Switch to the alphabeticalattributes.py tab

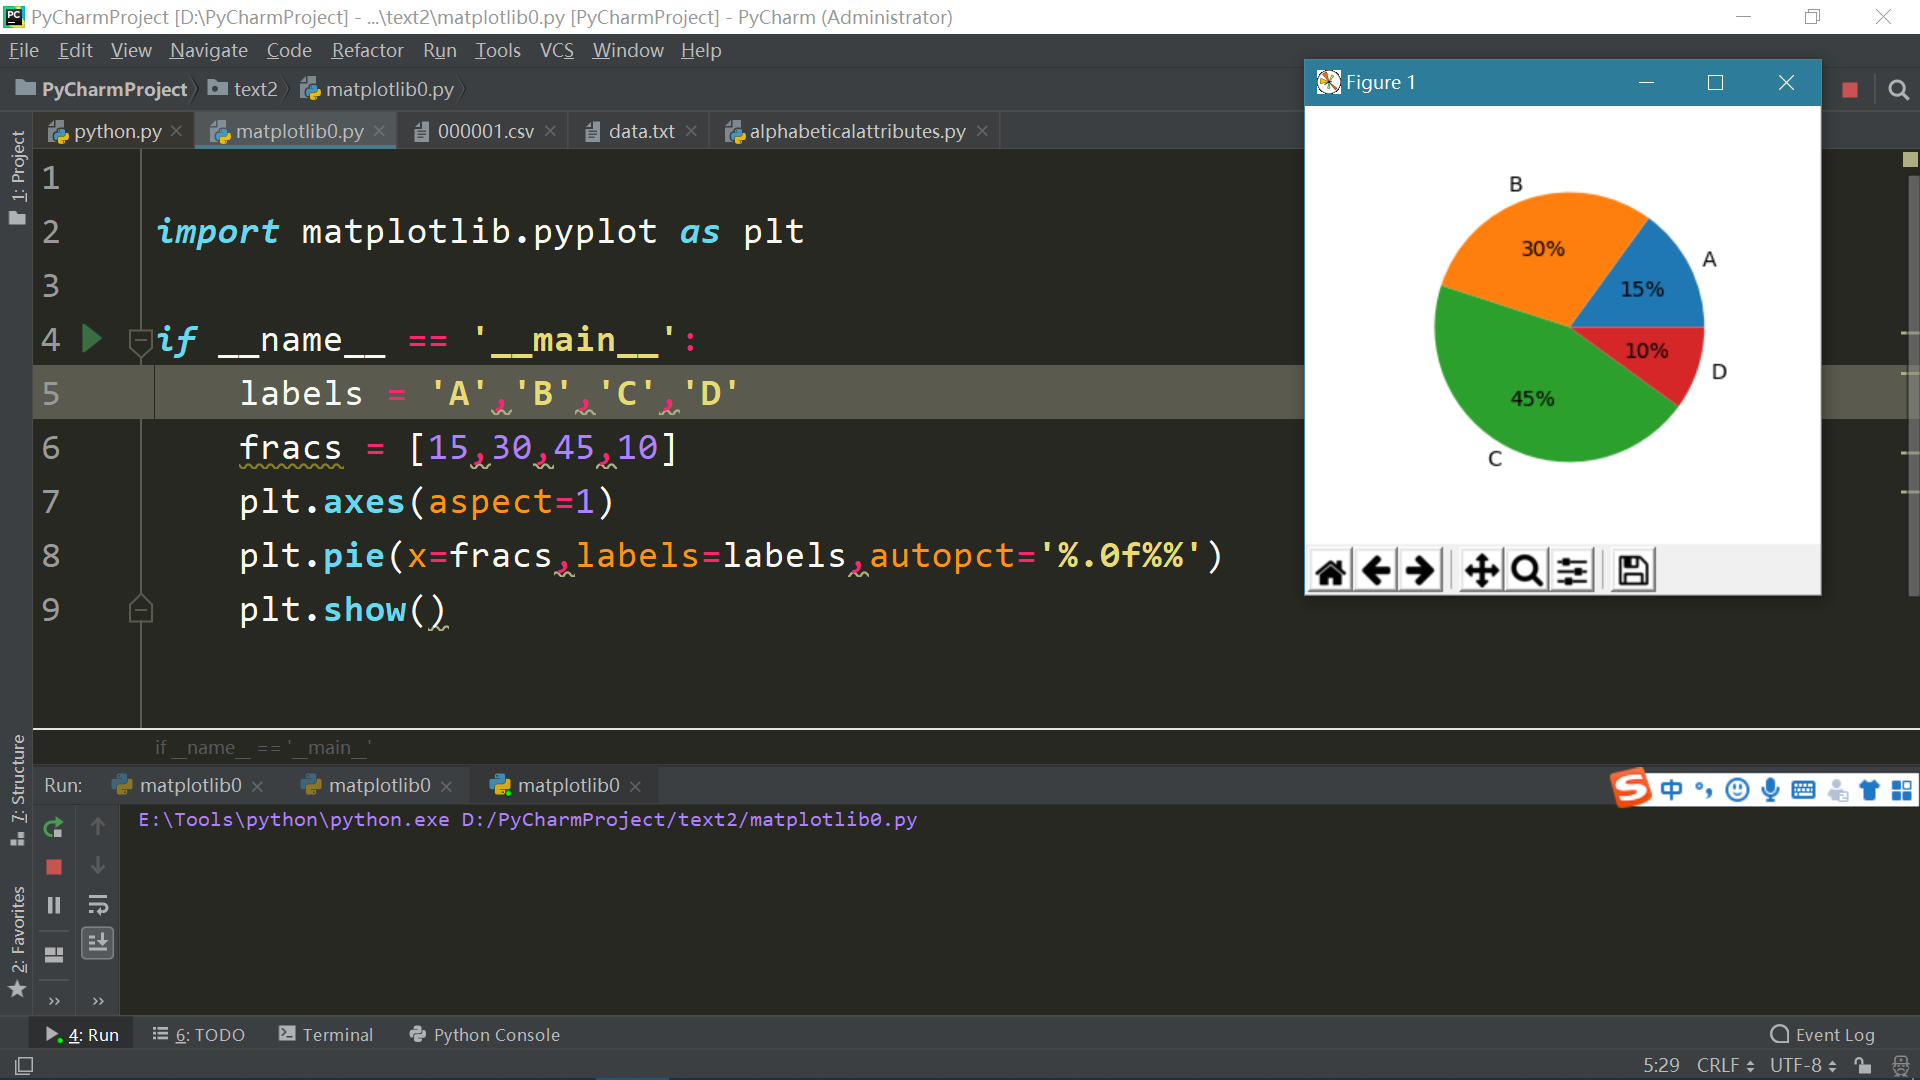pos(855,129)
